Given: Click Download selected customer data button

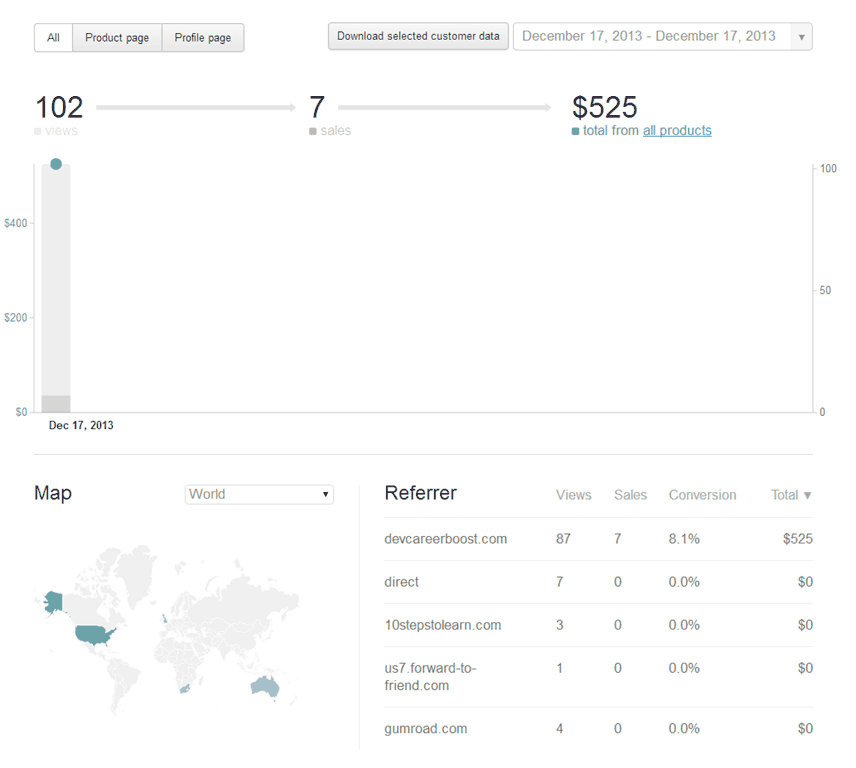Looking at the screenshot, I should [418, 36].
